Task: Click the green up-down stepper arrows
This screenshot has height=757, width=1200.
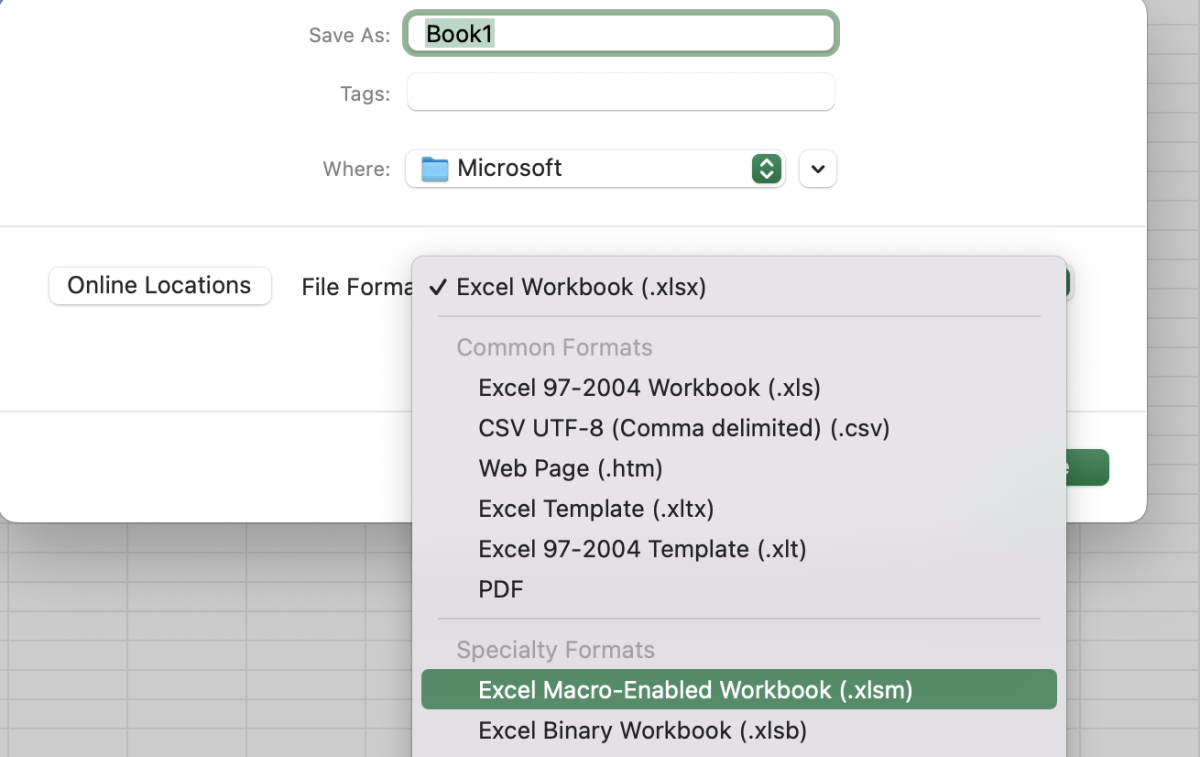Action: point(765,169)
